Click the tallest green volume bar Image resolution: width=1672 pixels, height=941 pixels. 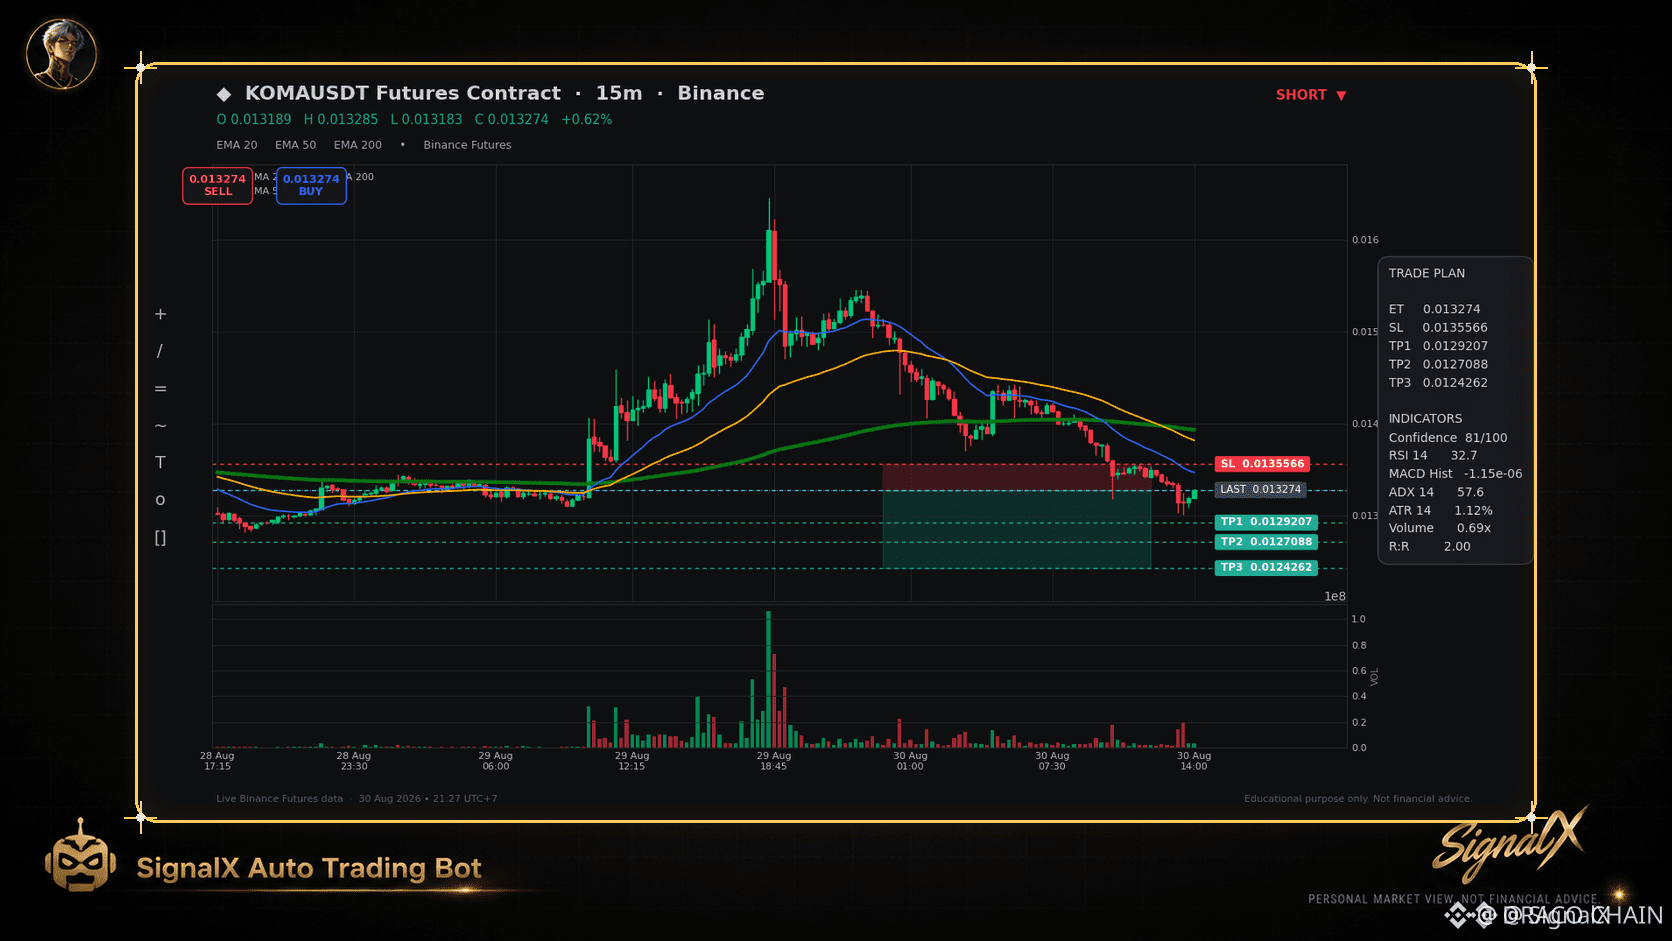click(768, 680)
